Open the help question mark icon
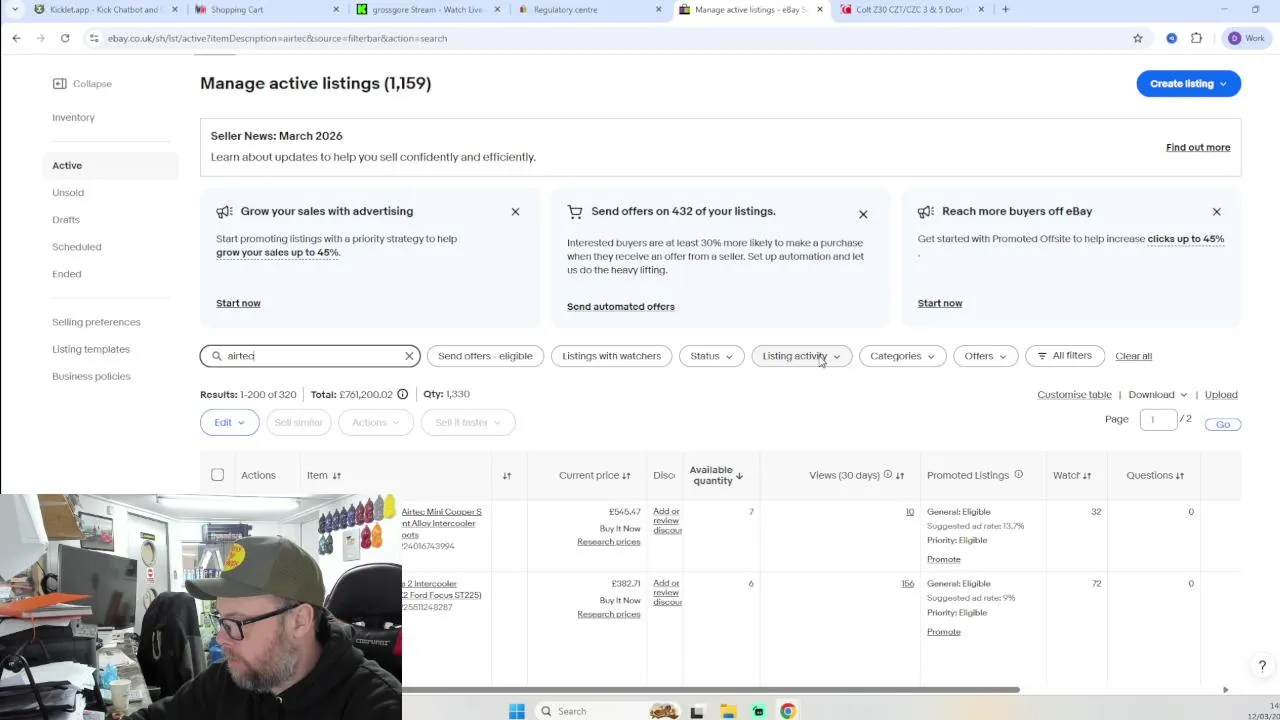 tap(1262, 666)
